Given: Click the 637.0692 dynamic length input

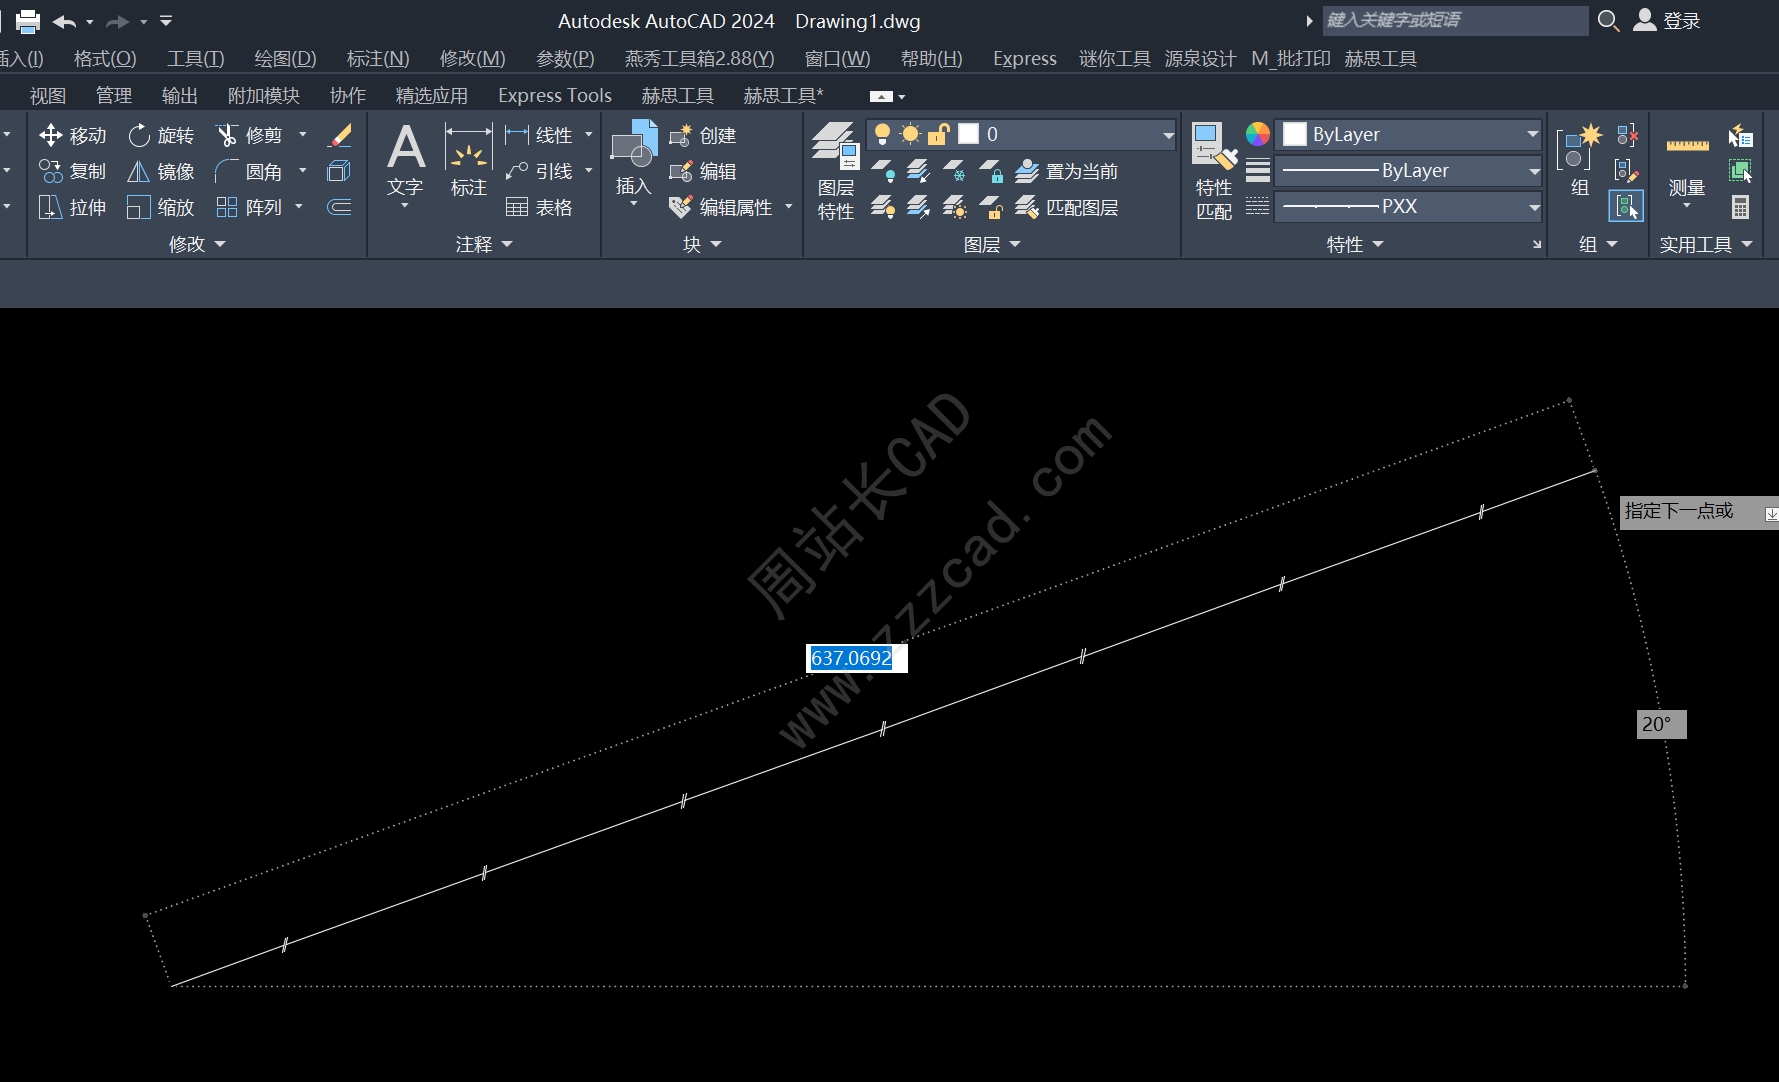Looking at the screenshot, I should [x=857, y=658].
